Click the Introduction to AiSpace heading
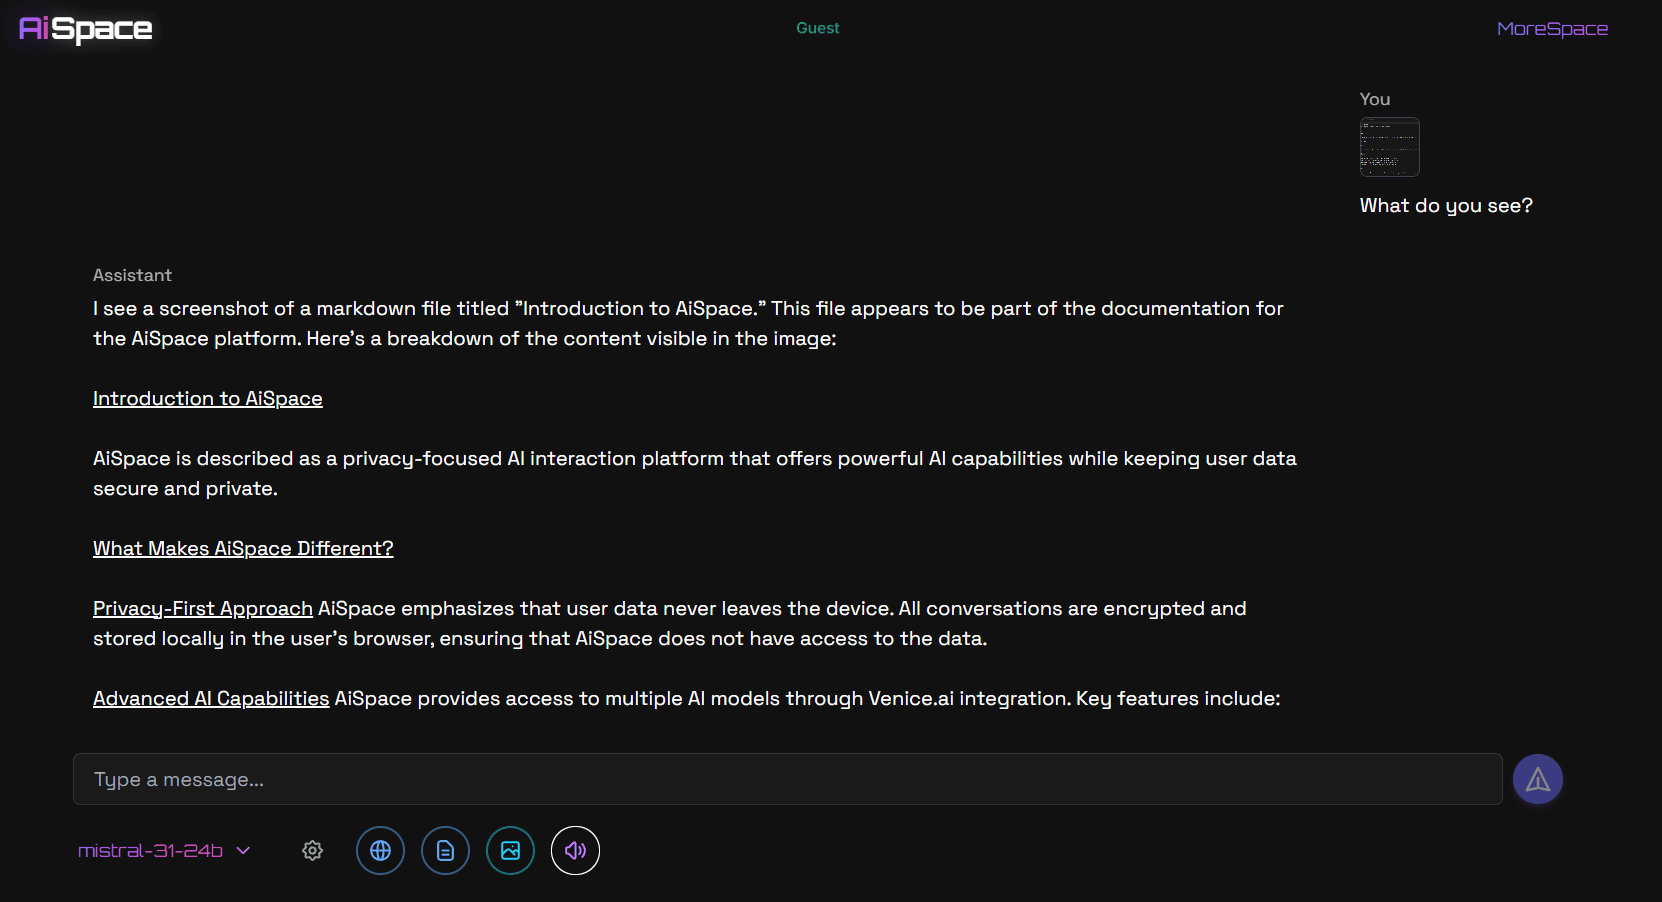The image size is (1662, 902). coord(208,398)
